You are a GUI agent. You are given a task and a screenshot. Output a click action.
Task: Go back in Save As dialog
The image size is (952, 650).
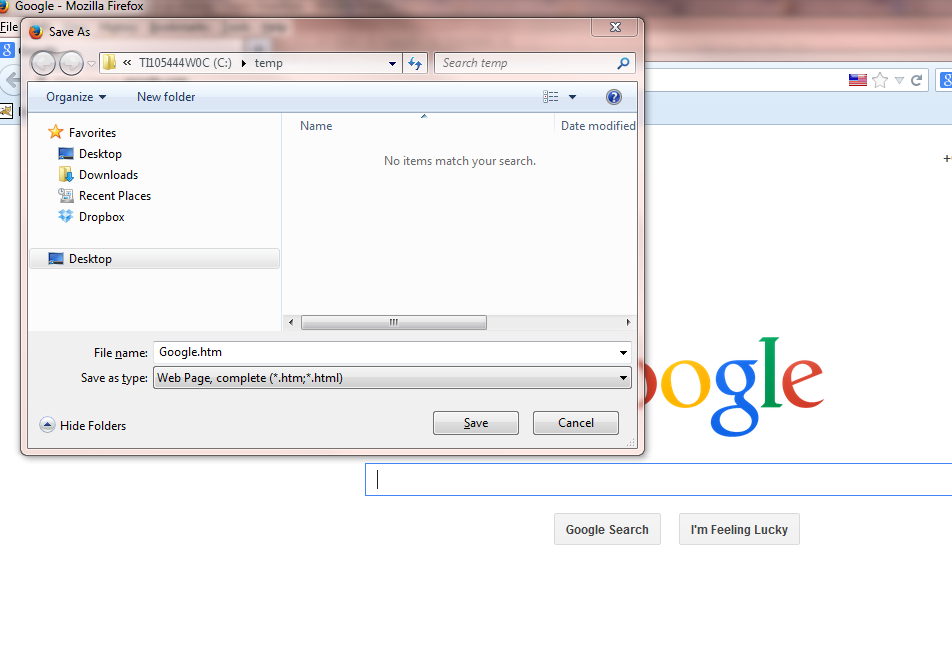pyautogui.click(x=43, y=63)
